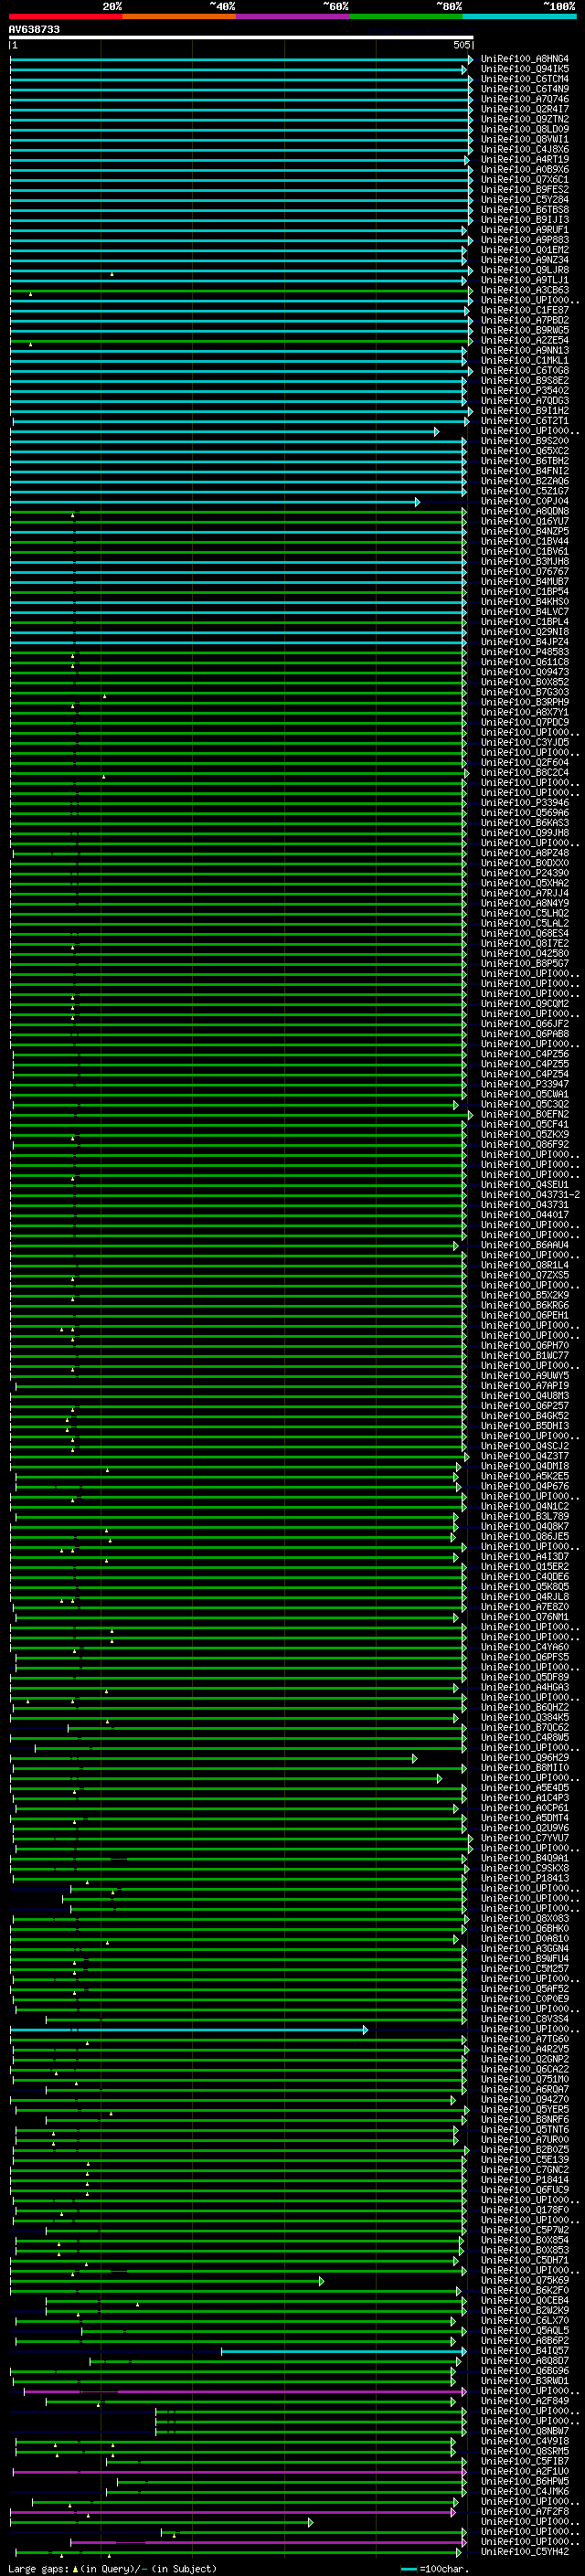Open hit UniRef100_A2F849
The width and height of the screenshot is (585, 2576).
pyautogui.click(x=525, y=2401)
